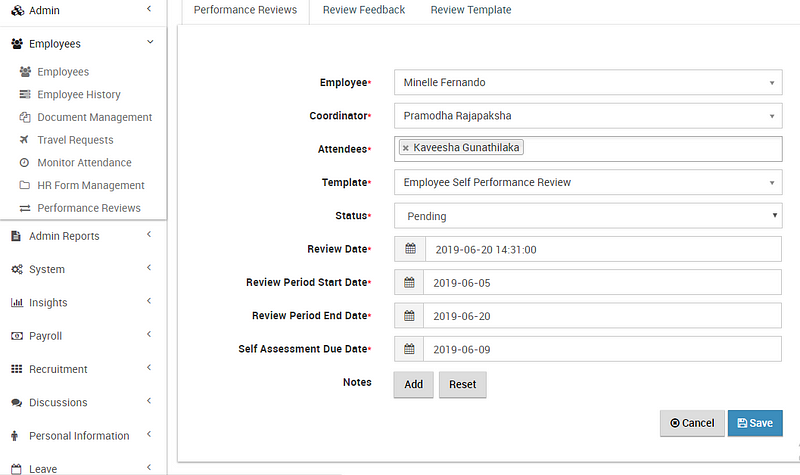Open HR Form Management menu item
800x475 pixels.
point(91,185)
